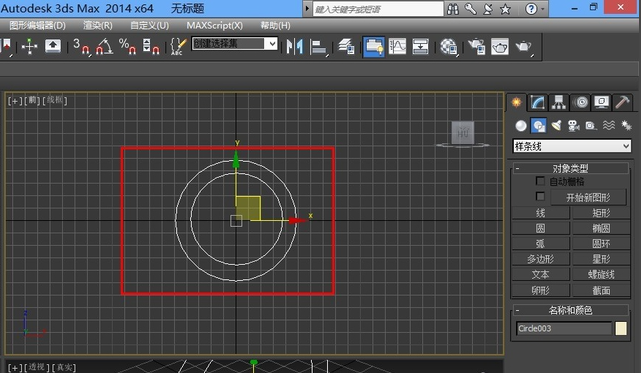Open the Layer Manager icon
This screenshot has height=373, width=641.
point(346,46)
